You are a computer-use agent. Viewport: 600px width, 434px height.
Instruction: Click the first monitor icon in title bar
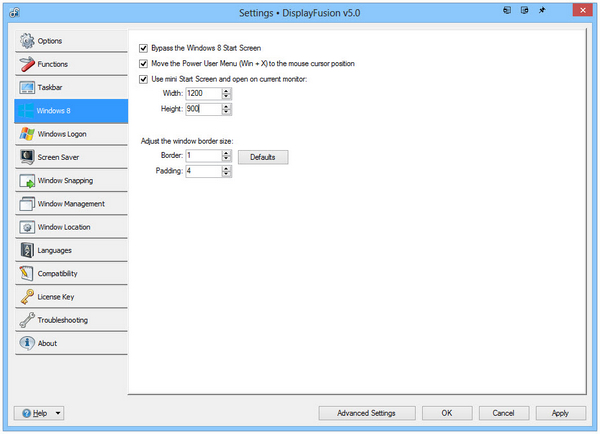coord(507,10)
